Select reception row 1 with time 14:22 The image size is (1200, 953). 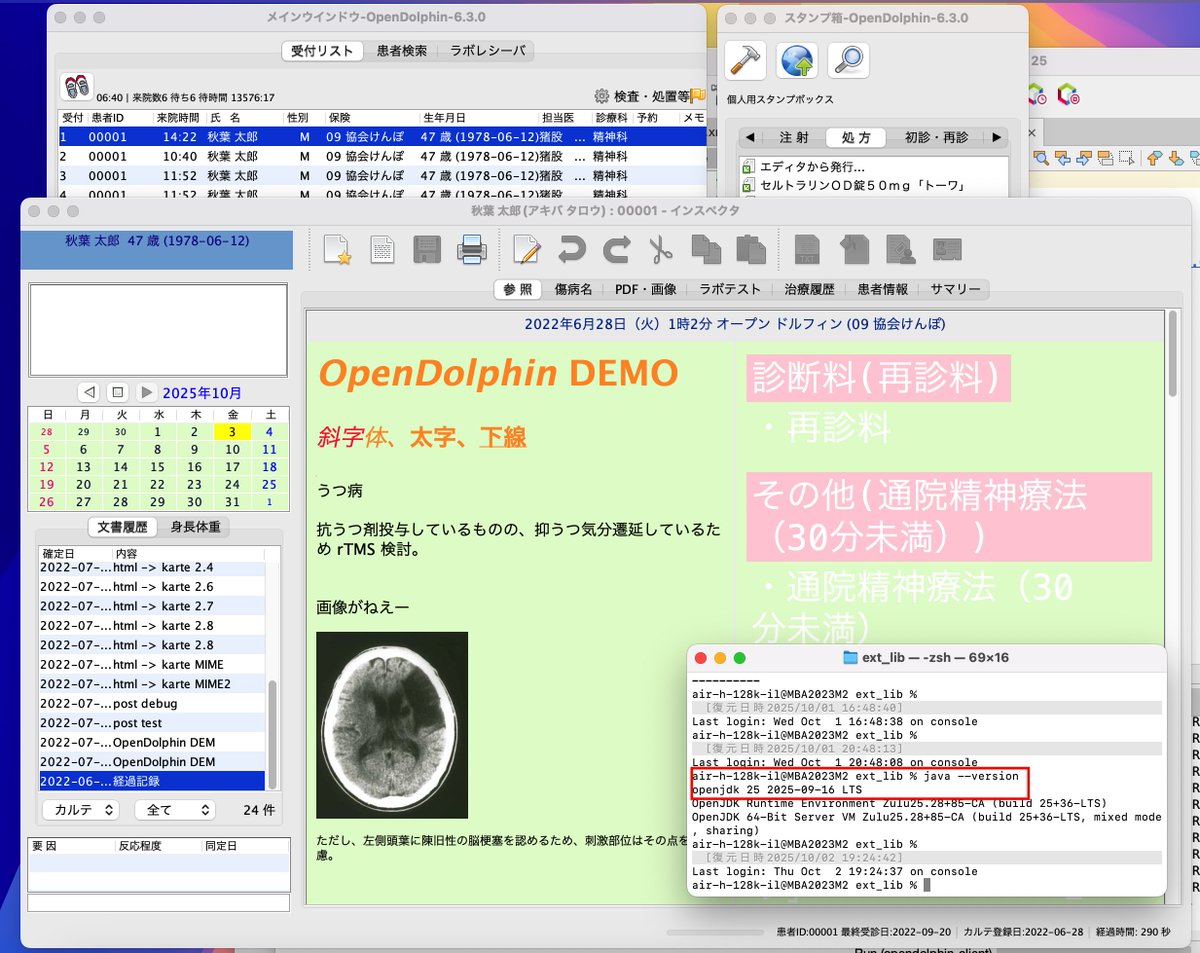point(382,139)
